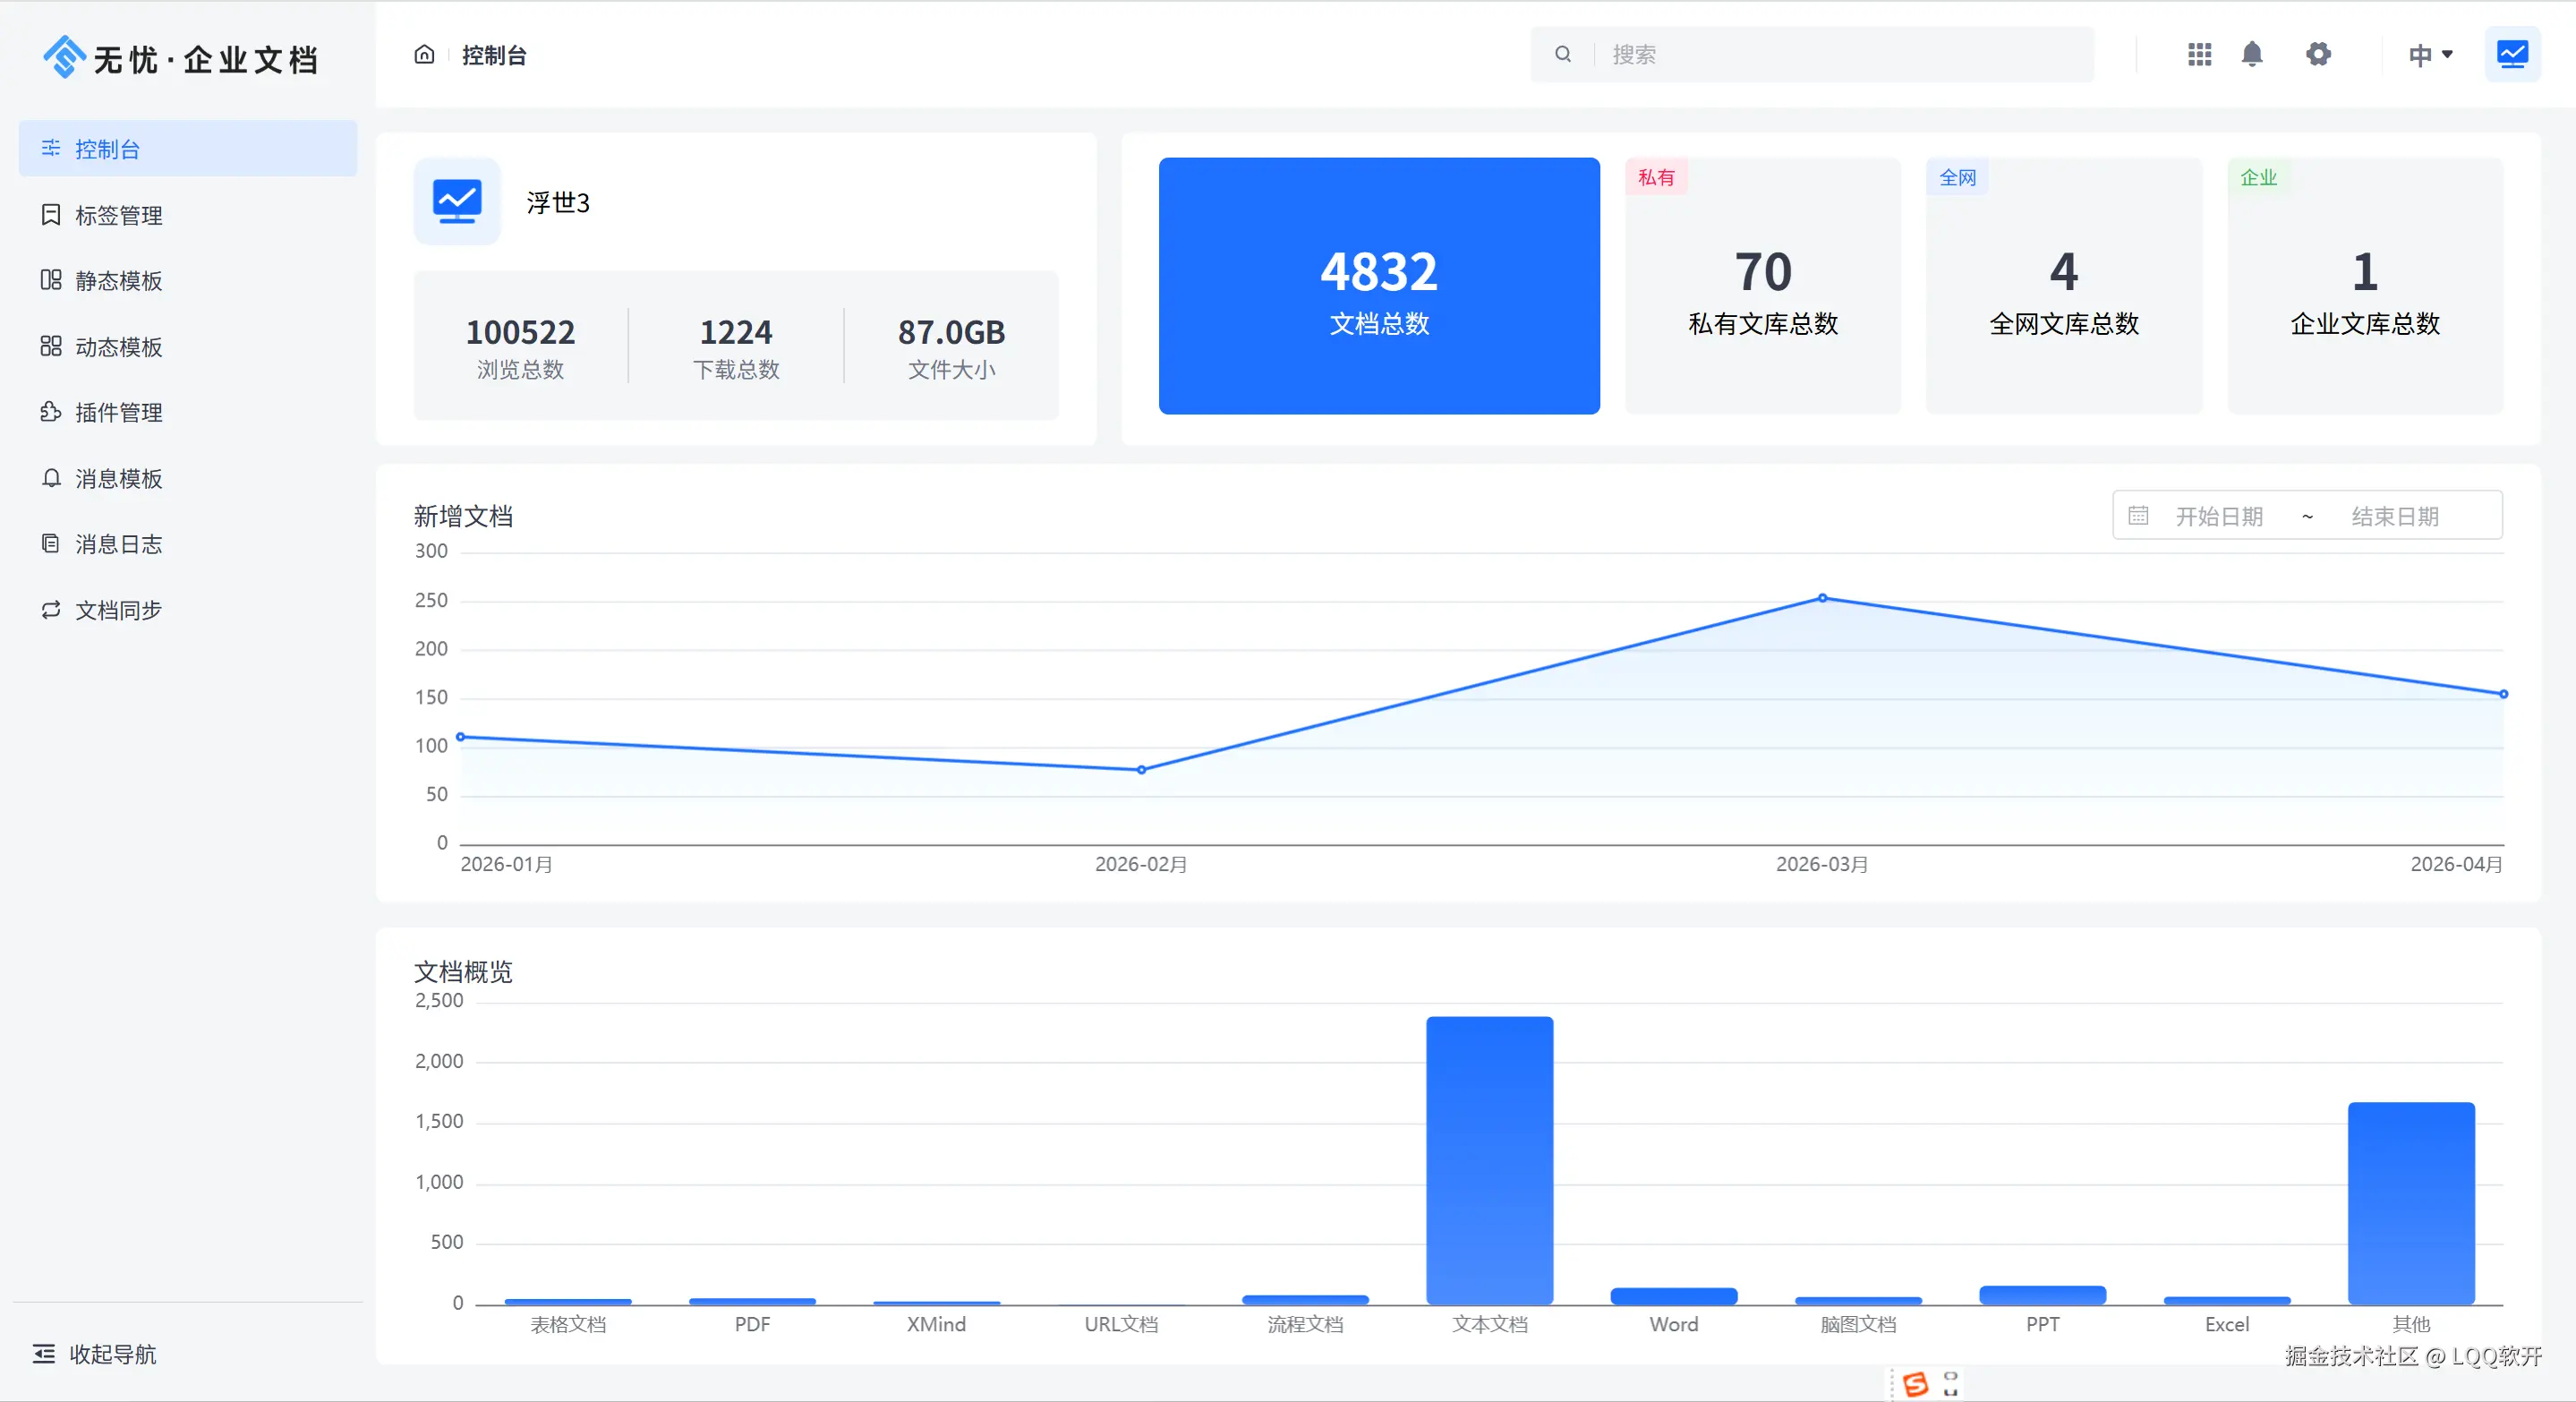Click the Sogou input method tray icon
The image size is (2576, 1402).
point(1916,1384)
